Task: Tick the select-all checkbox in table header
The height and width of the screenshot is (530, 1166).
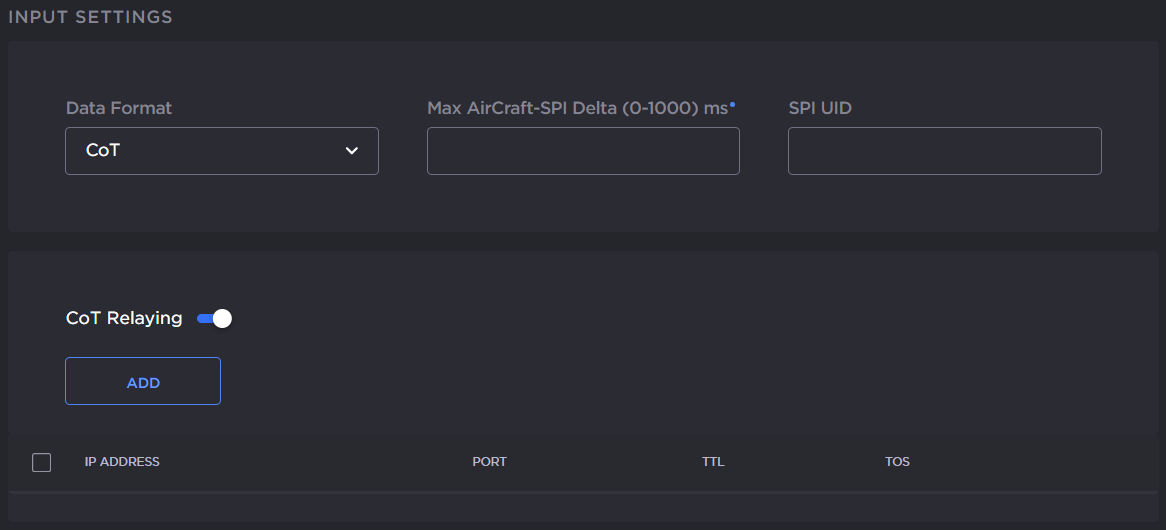Action: [42, 462]
